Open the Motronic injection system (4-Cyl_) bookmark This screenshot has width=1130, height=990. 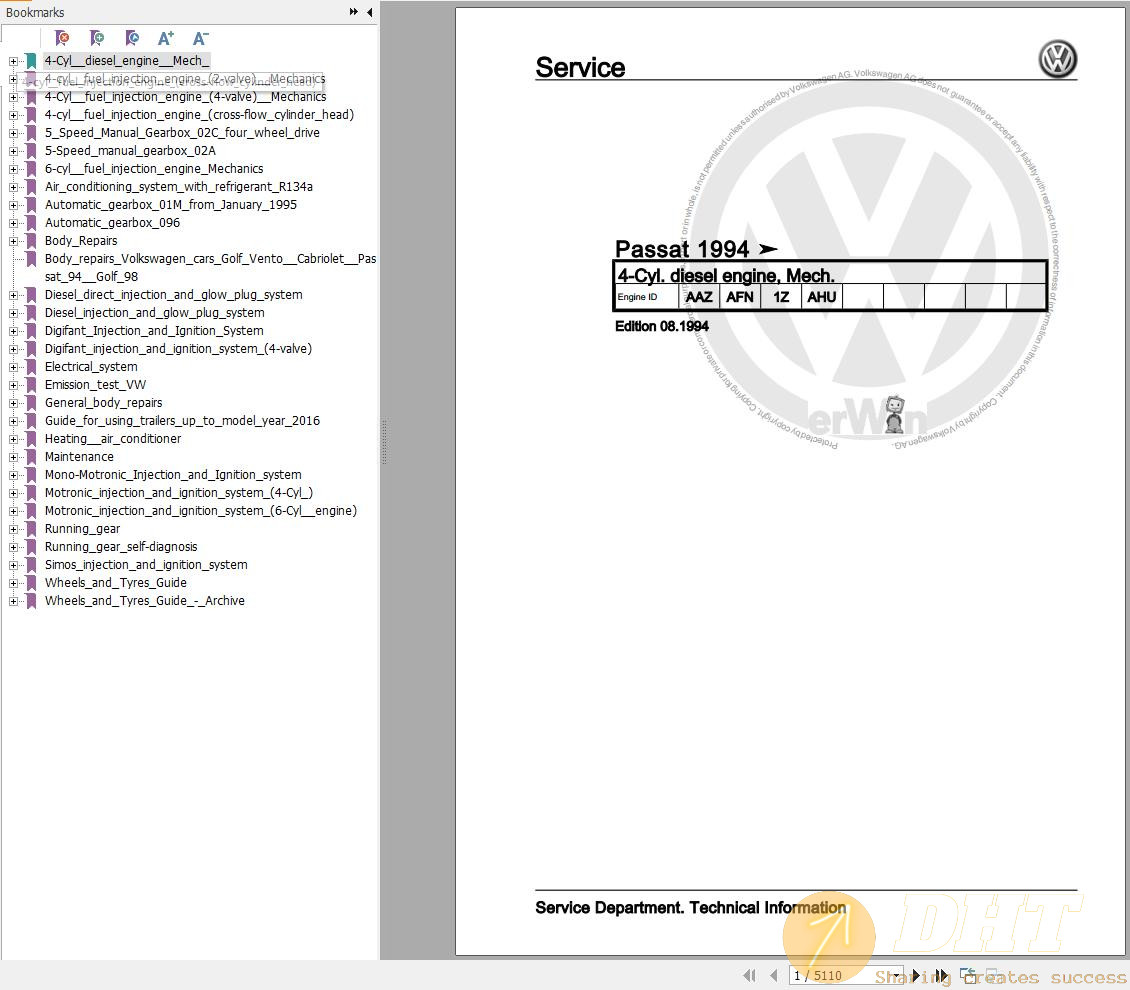(179, 493)
